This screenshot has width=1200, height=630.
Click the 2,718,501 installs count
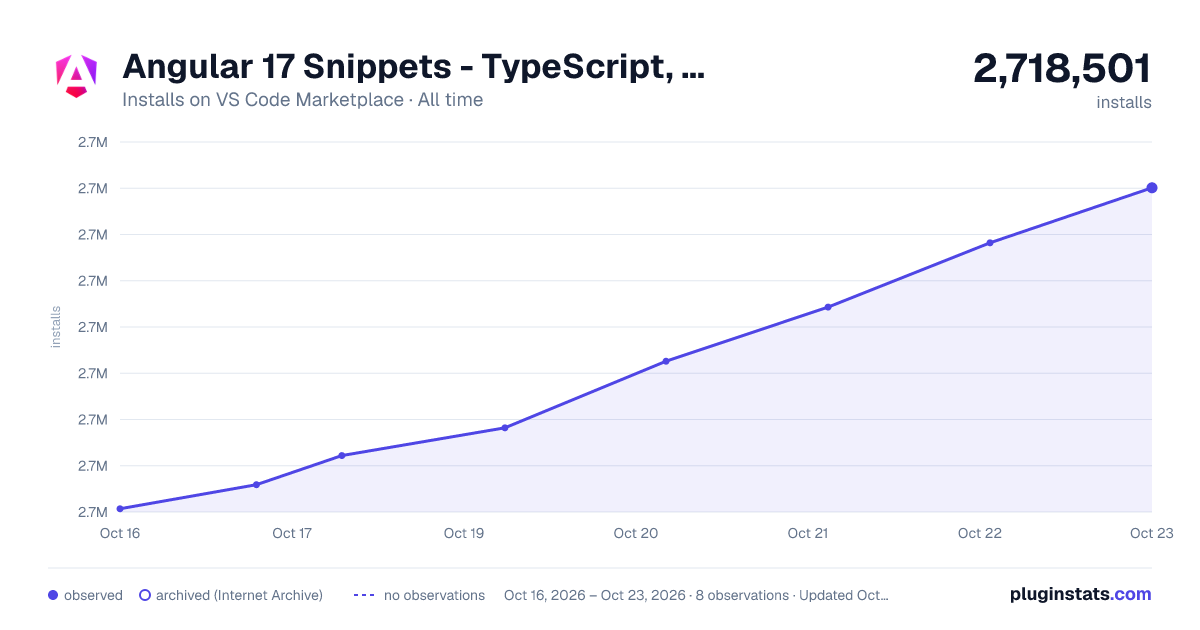(1062, 69)
